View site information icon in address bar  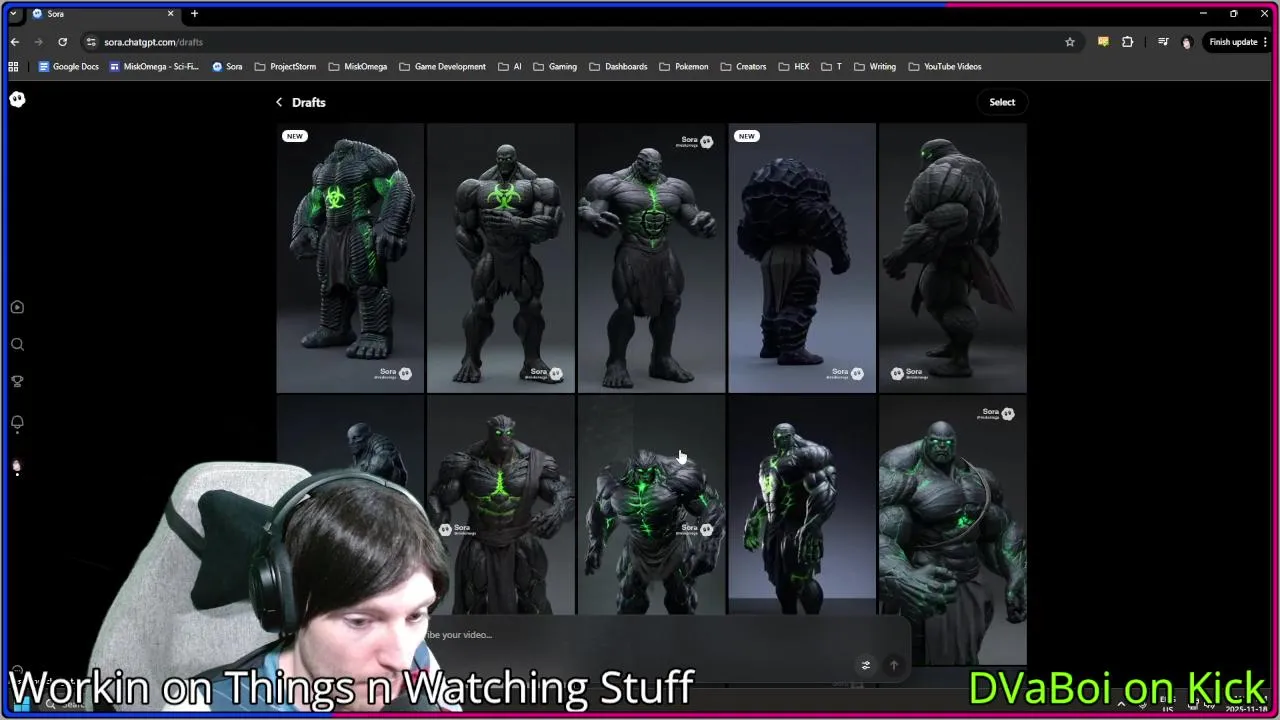coord(91,42)
